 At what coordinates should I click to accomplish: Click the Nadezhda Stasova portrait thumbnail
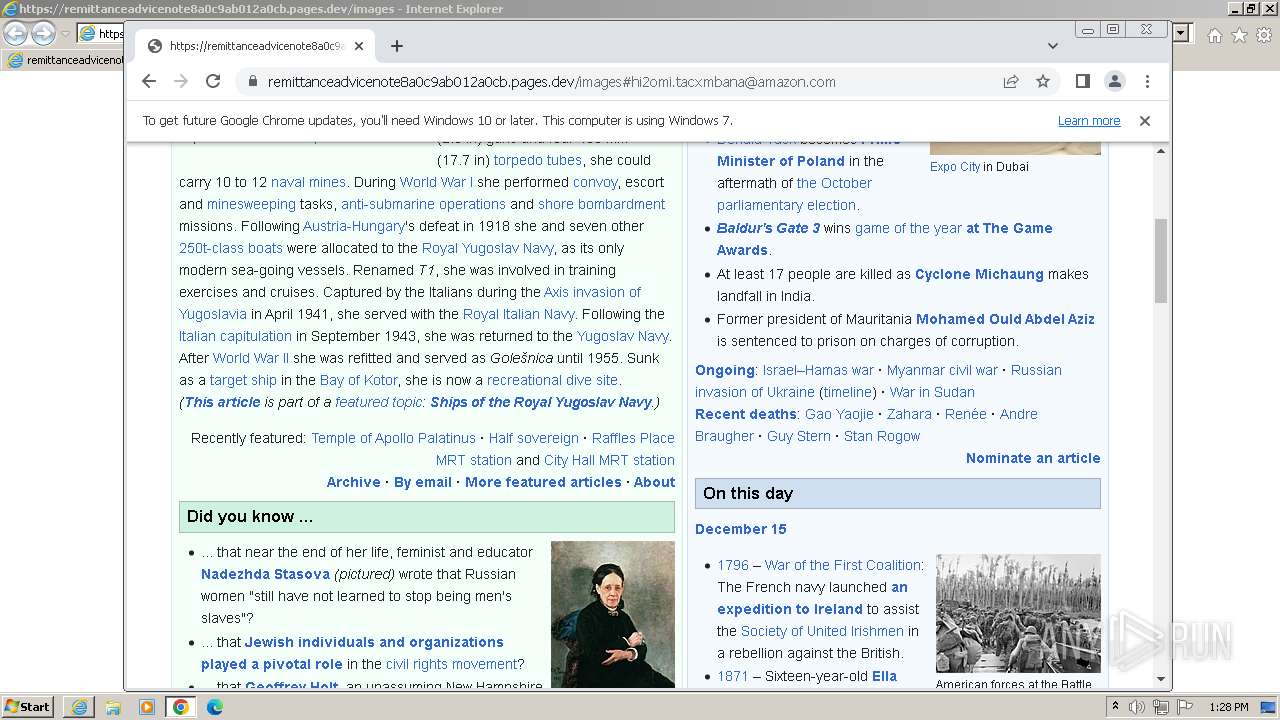613,614
